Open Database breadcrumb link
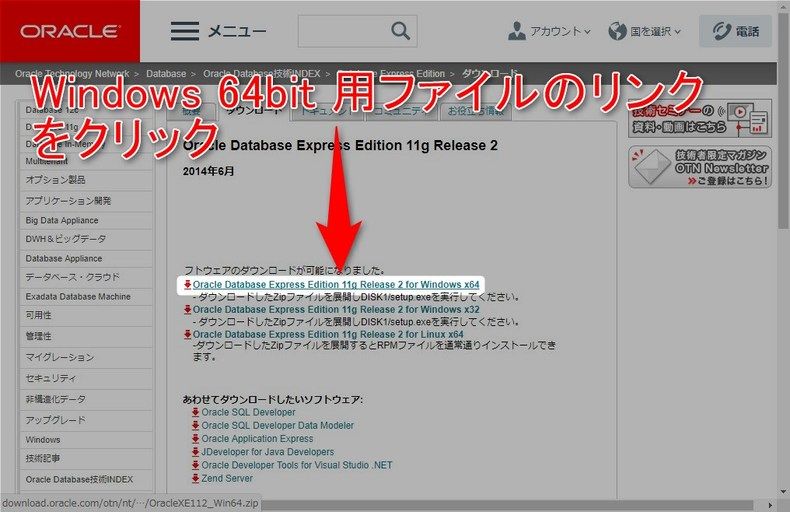Screen dimensions: 790x512 (x=166, y=74)
